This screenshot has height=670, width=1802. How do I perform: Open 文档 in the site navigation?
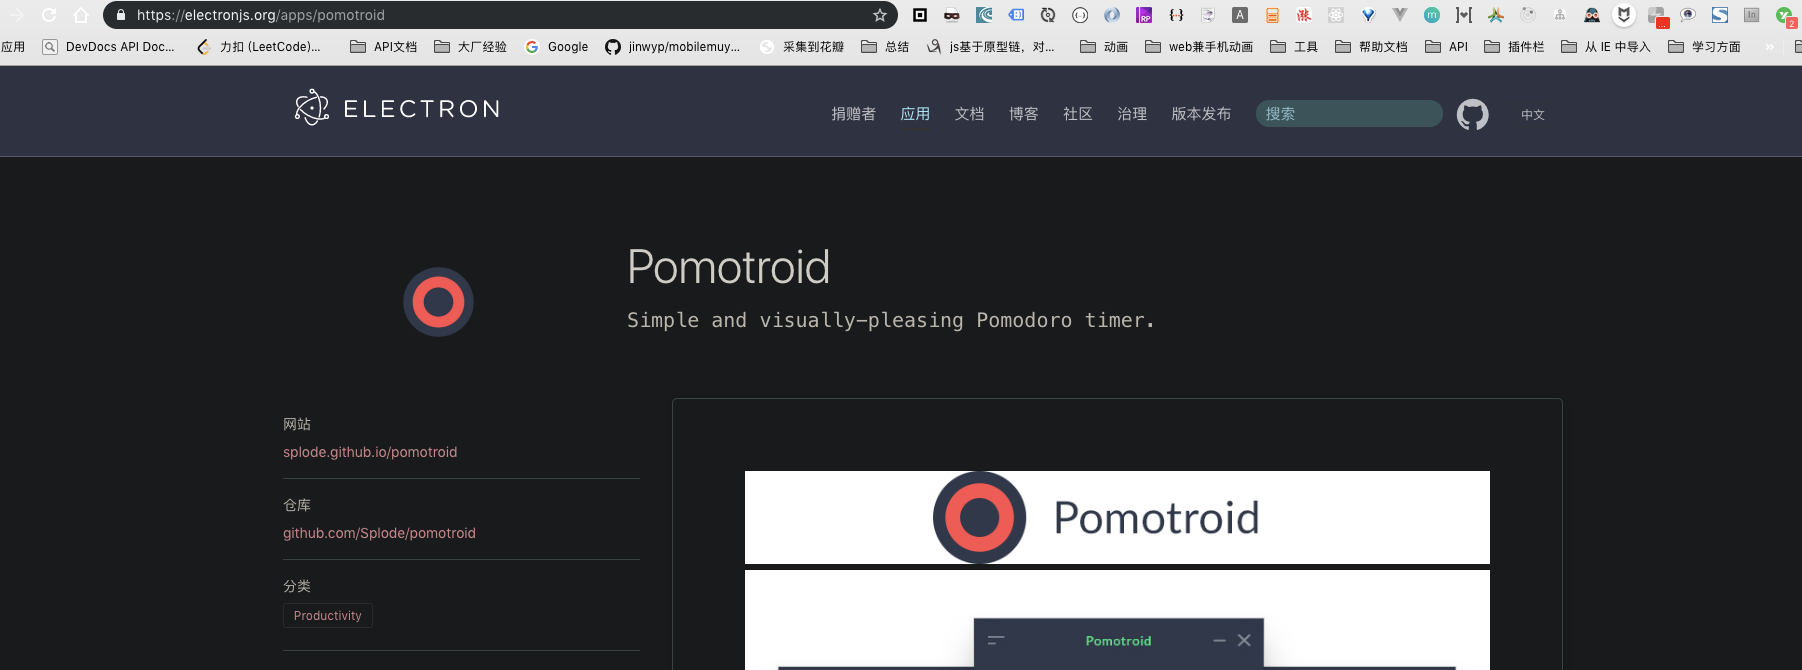coord(969,114)
